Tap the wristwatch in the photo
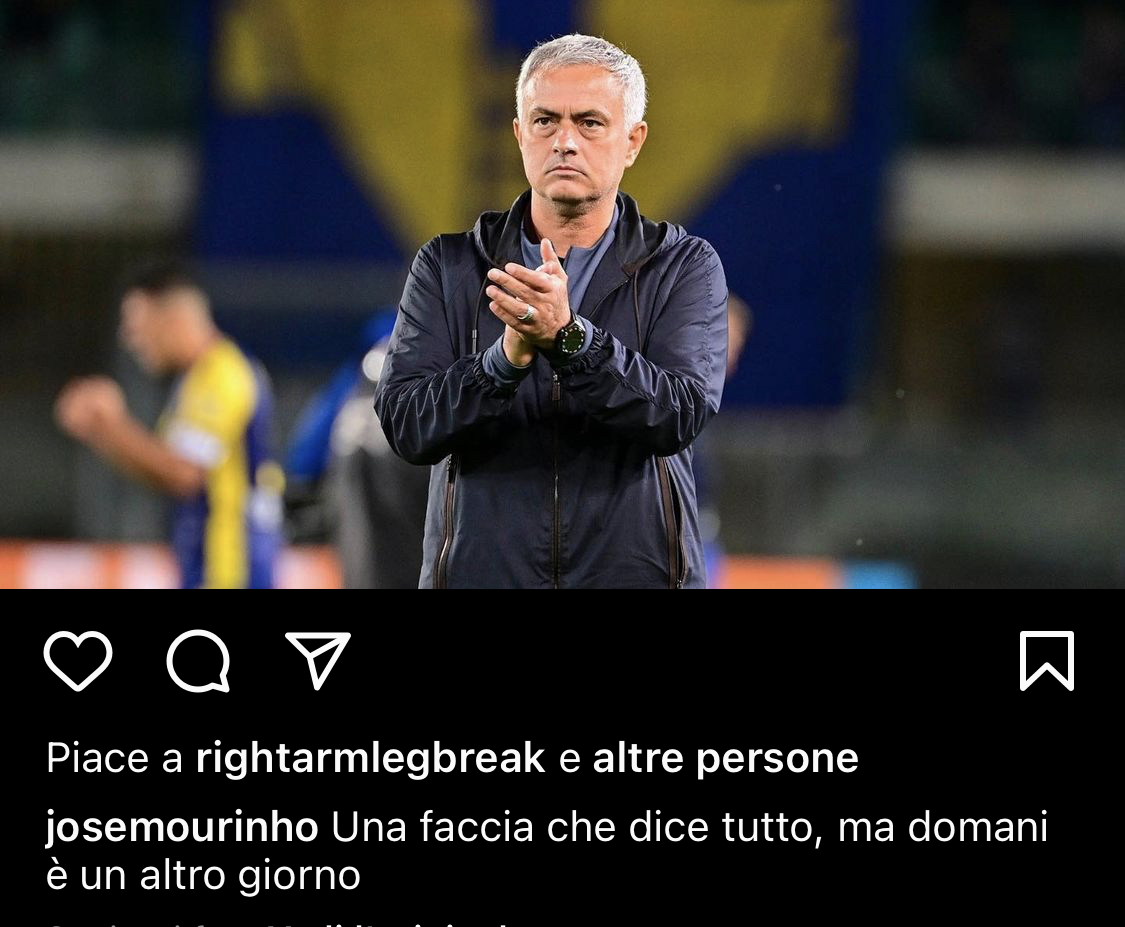Viewport: 1125px width, 927px height. 570,339
